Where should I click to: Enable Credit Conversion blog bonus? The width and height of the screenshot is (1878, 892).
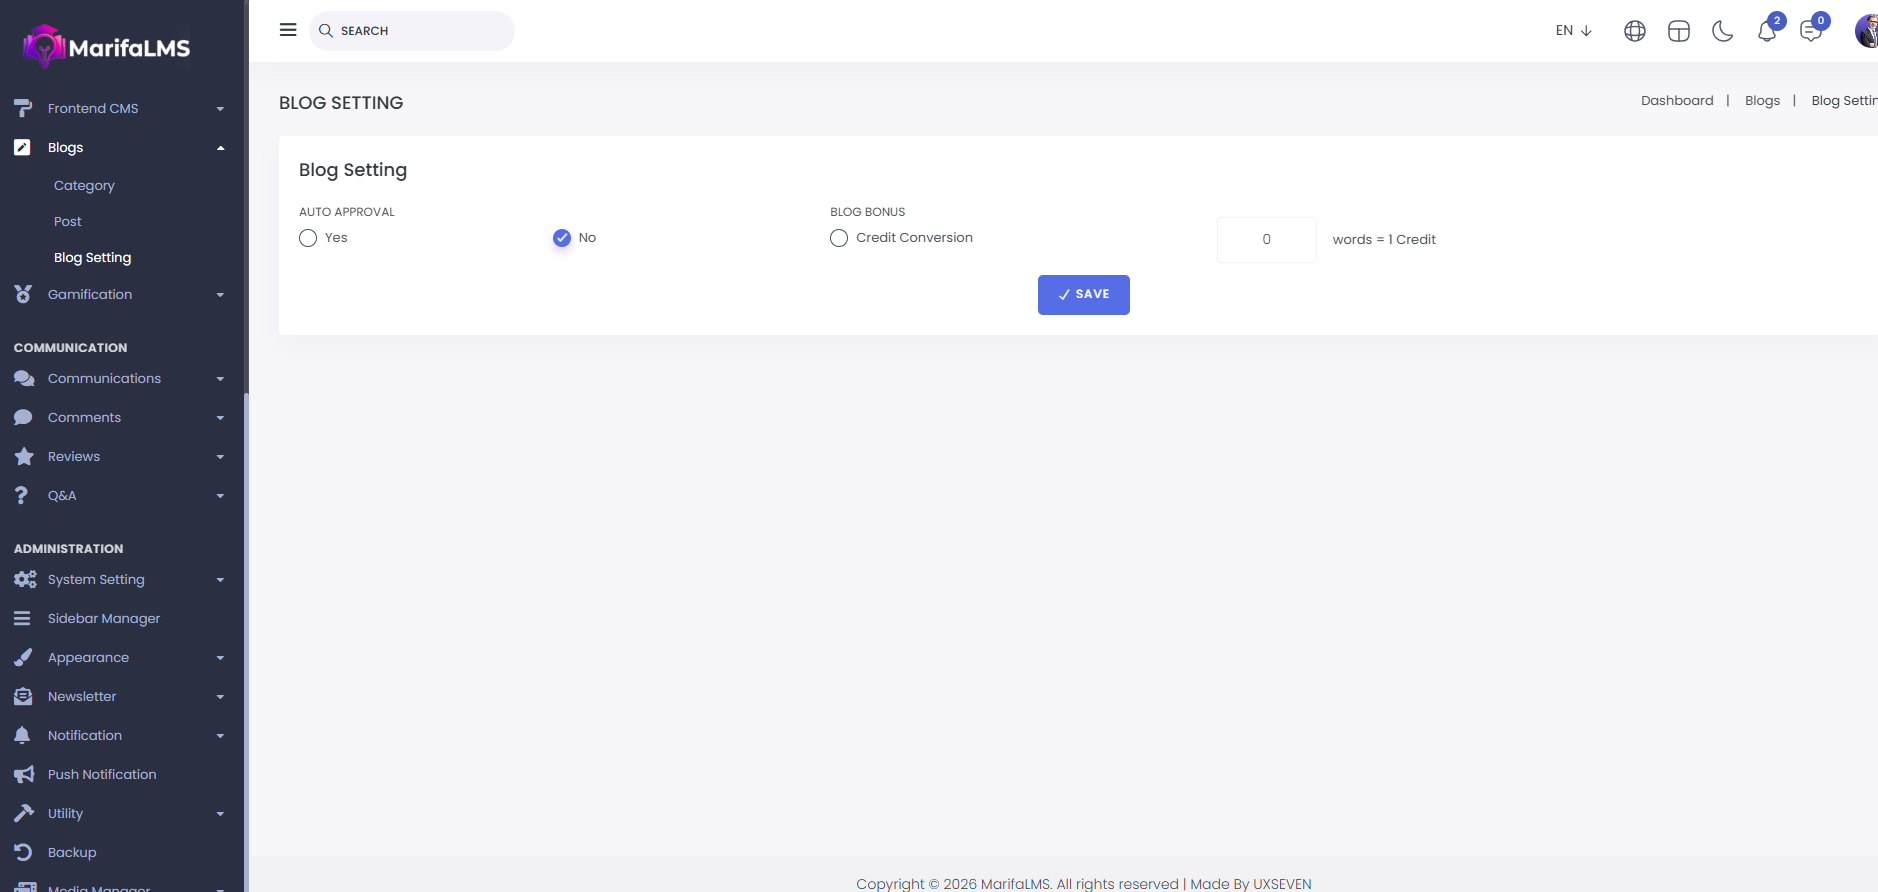(839, 238)
